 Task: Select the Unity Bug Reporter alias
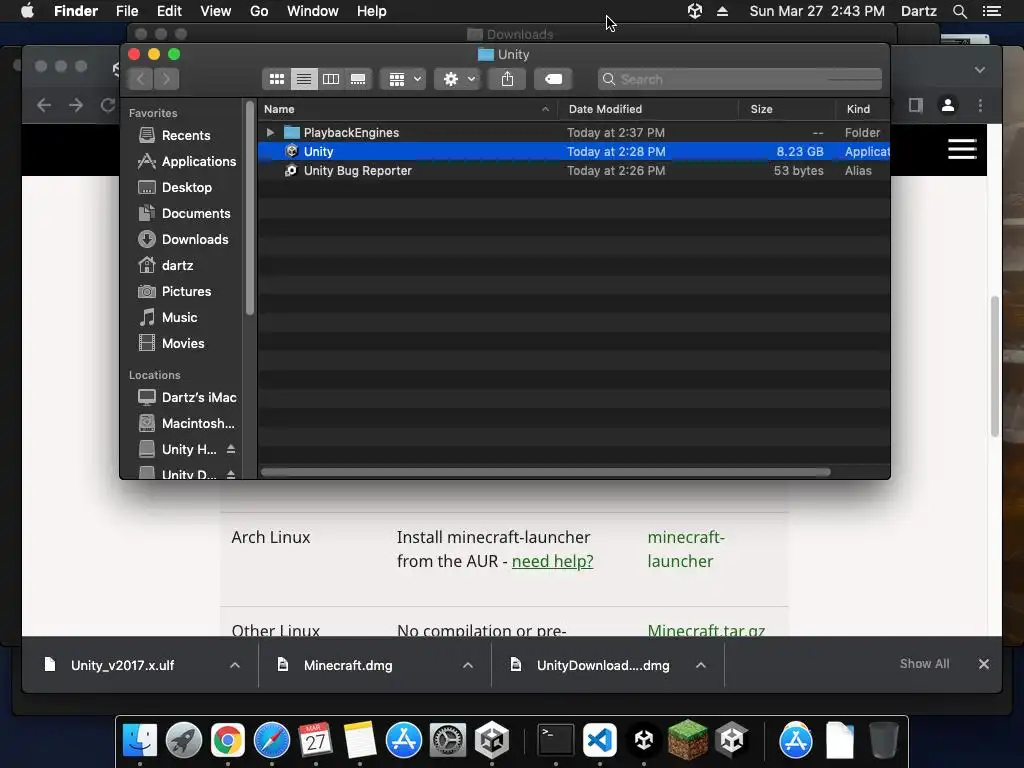tap(573, 170)
